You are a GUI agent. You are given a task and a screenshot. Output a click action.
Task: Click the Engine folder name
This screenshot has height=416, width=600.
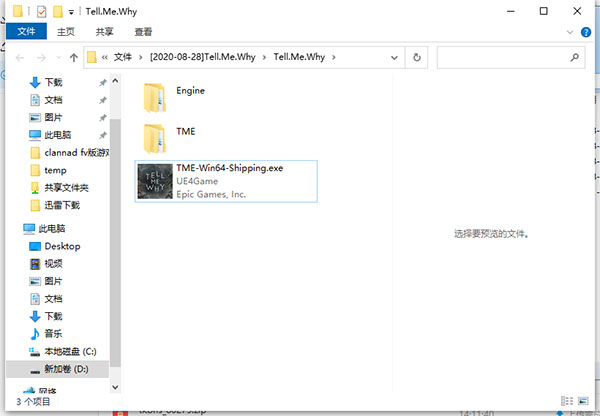coord(190,91)
